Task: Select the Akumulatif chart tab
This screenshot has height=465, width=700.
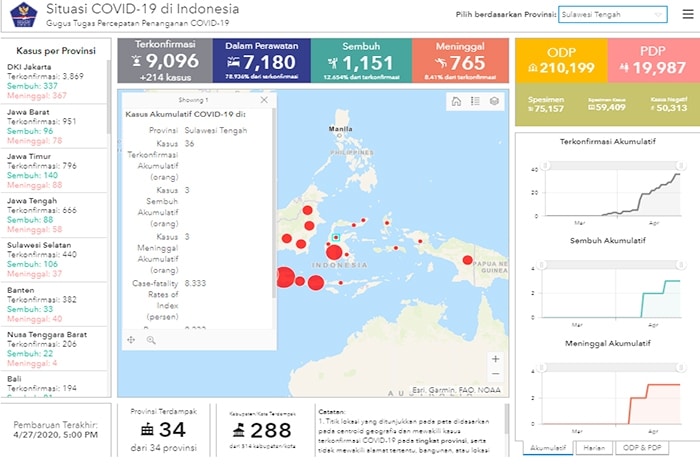Action: [548, 448]
